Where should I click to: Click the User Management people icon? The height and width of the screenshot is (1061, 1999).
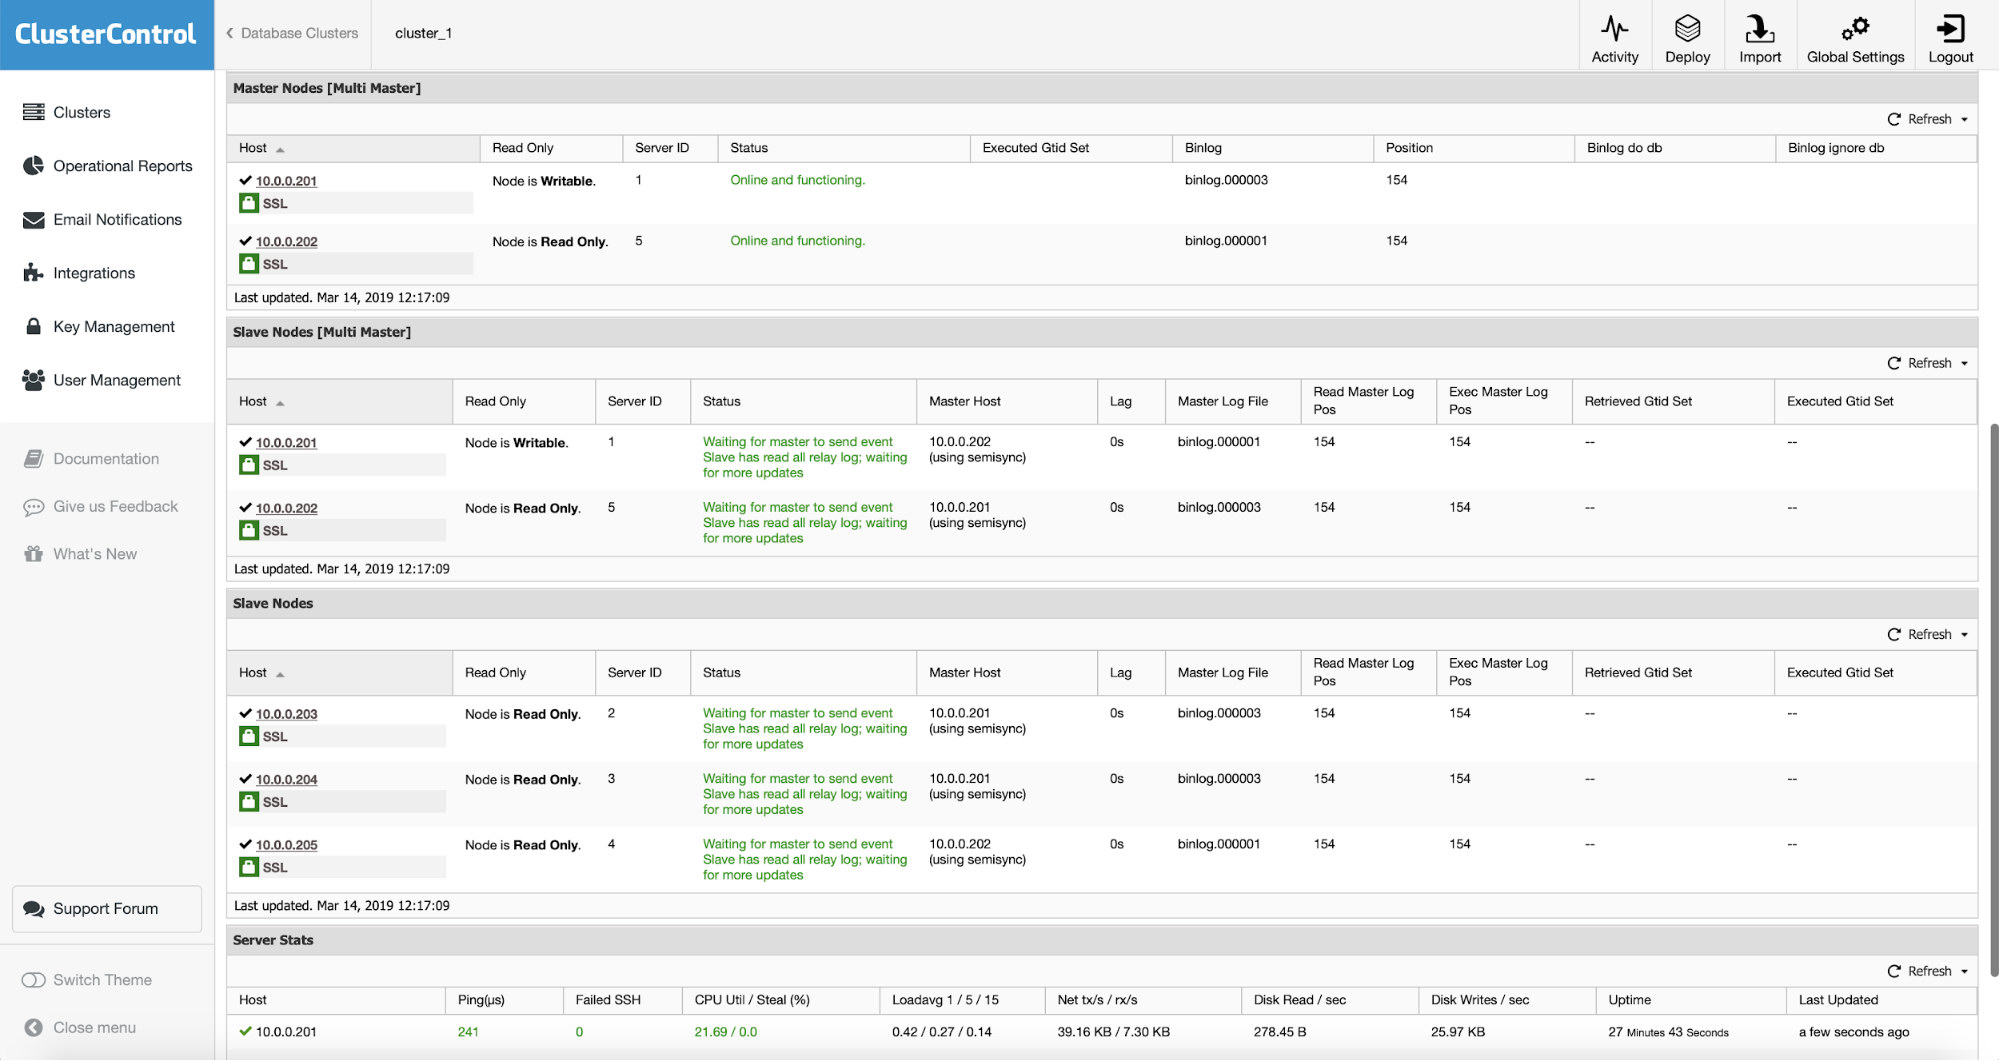click(x=34, y=379)
